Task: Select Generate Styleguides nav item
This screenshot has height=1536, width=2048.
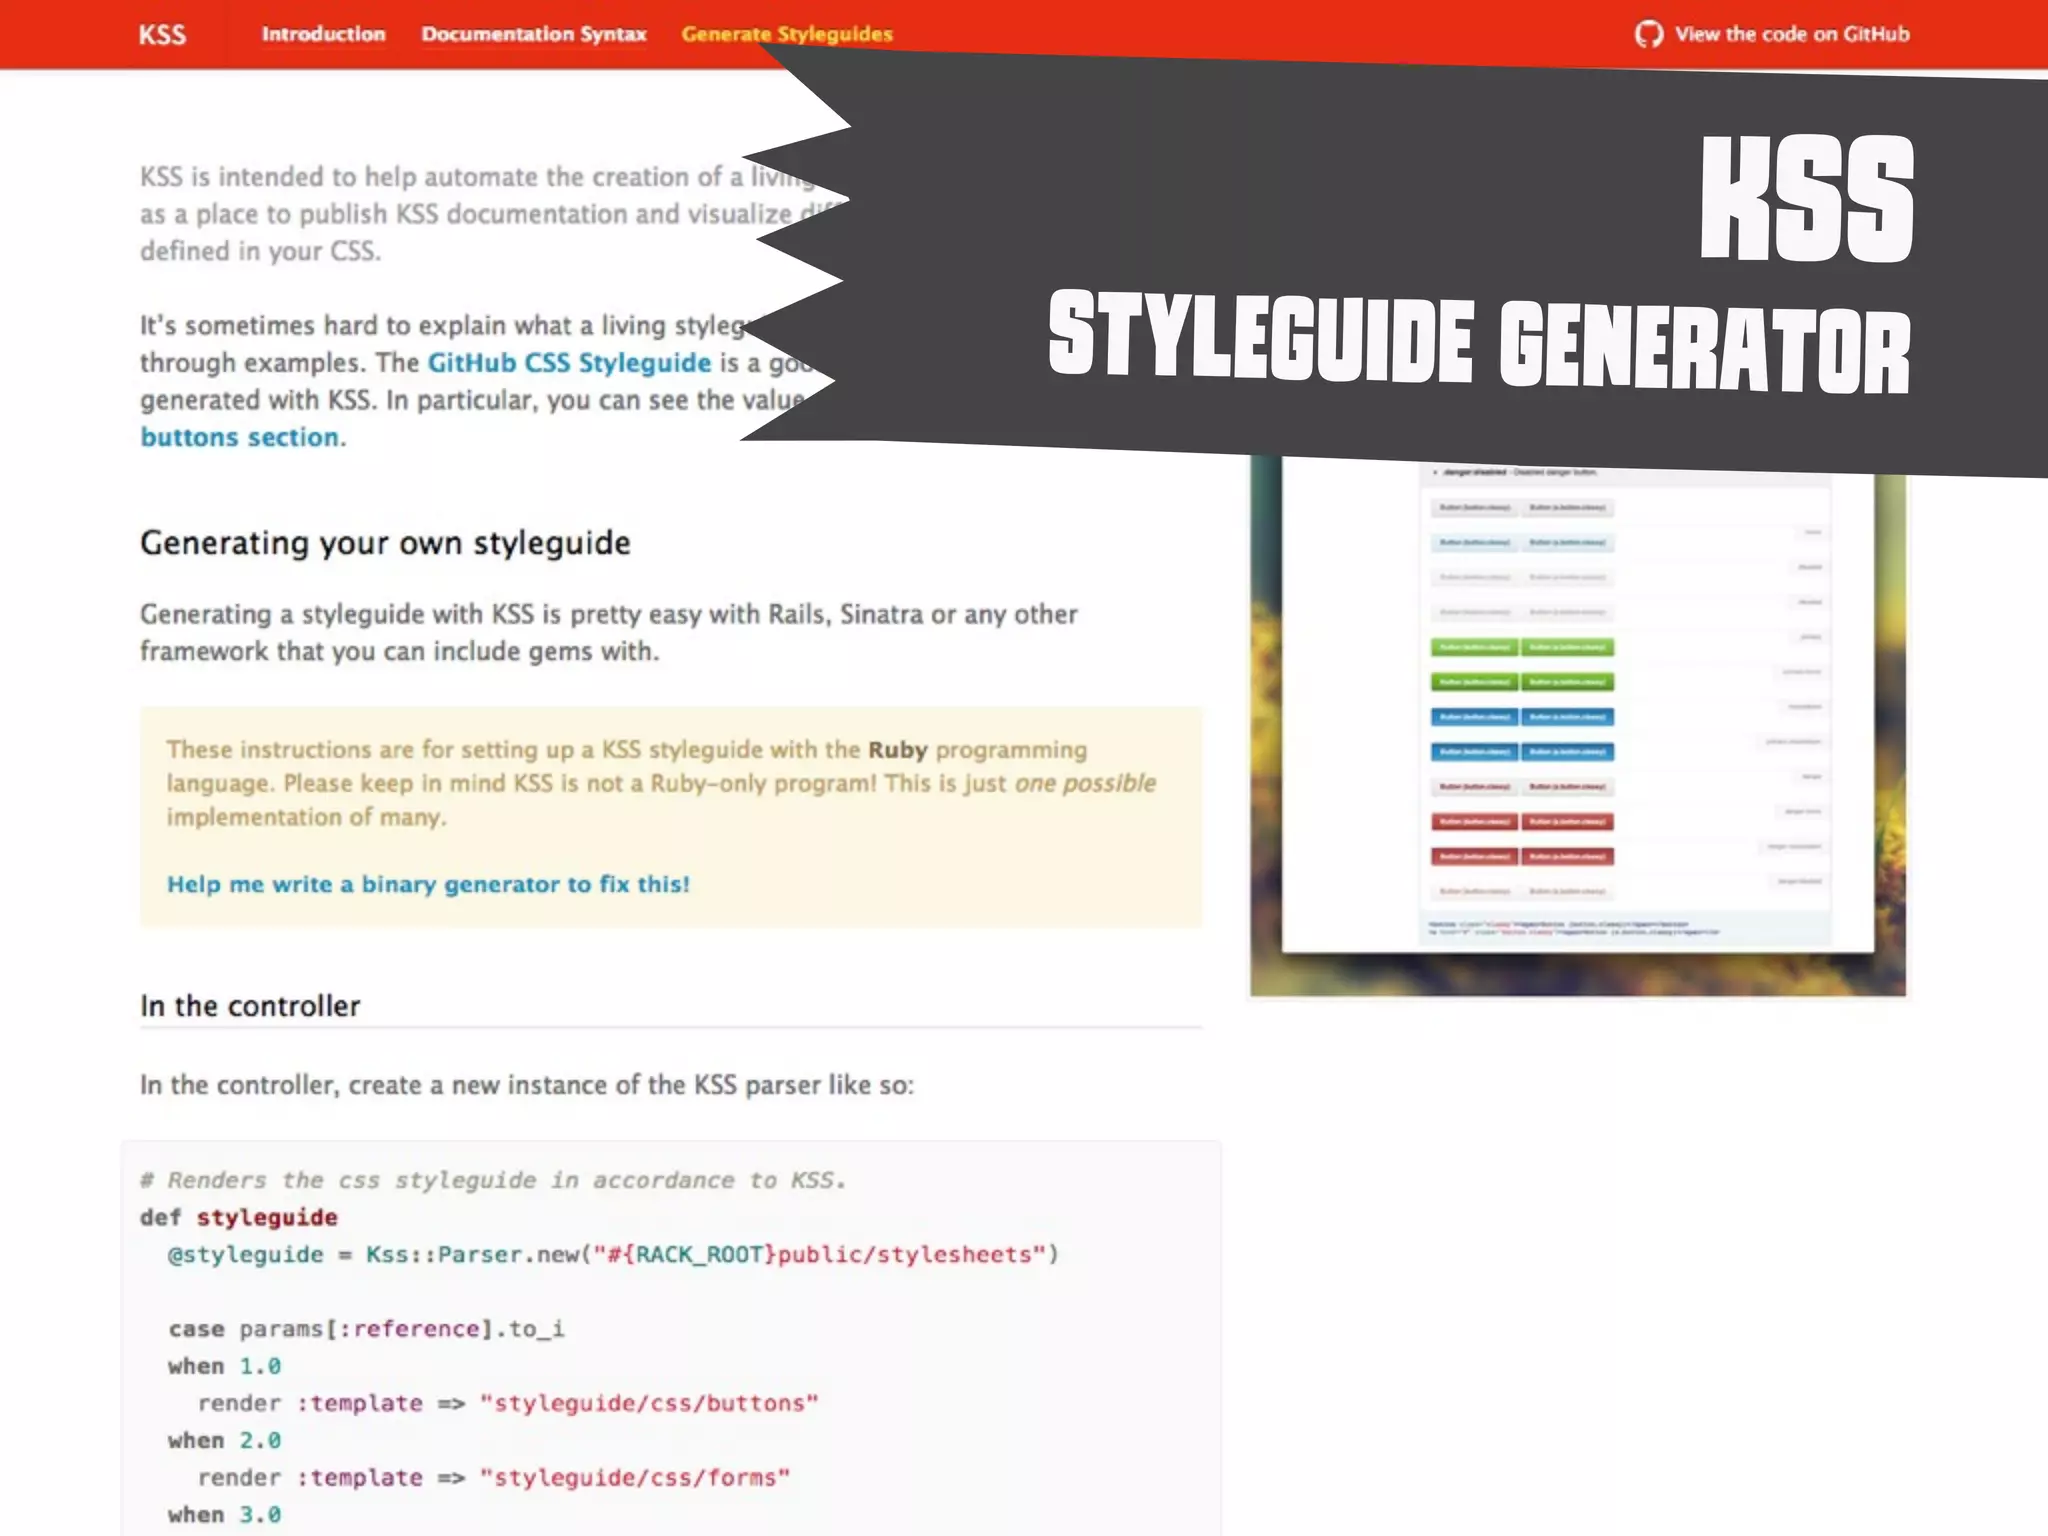Action: pos(787,34)
